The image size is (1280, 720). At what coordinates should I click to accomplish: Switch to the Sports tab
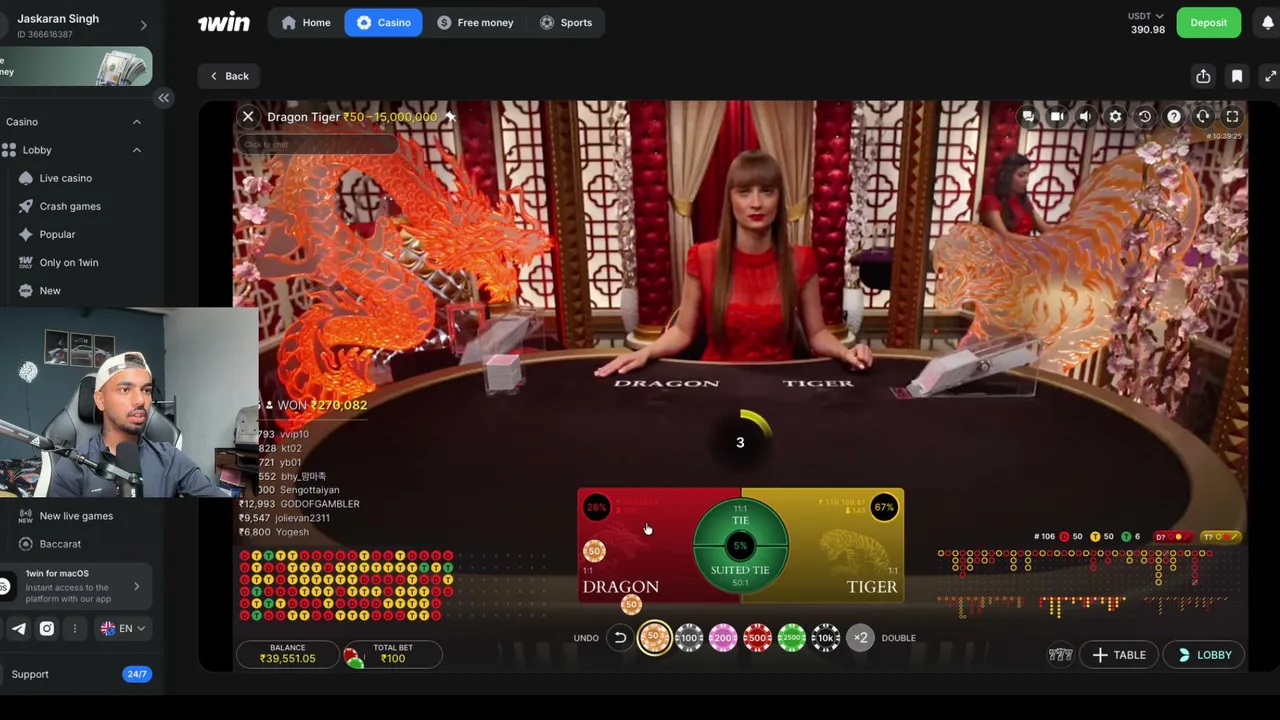point(566,22)
